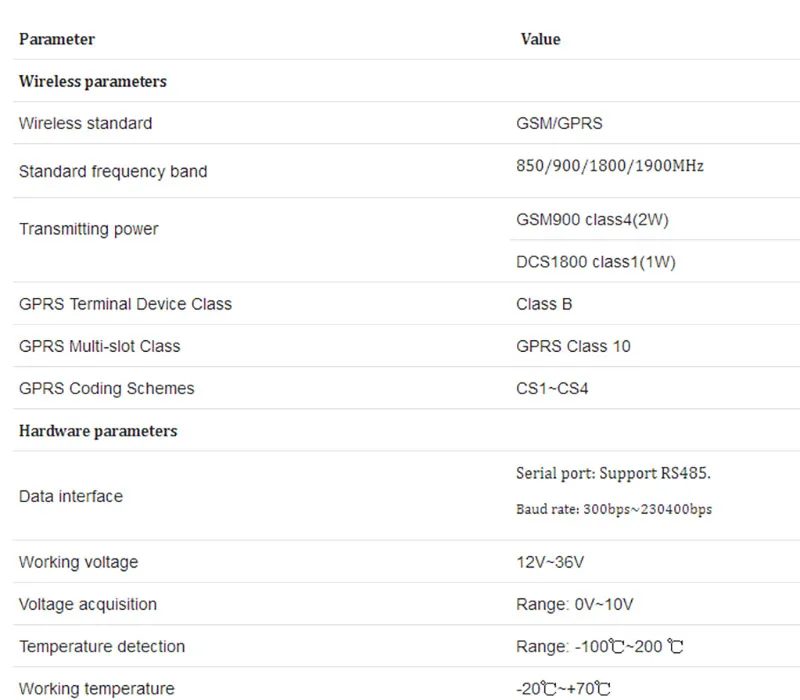Image resolution: width=800 pixels, height=700 pixels.
Task: Click the DCS1800 class1(1W) value
Action: [596, 262]
